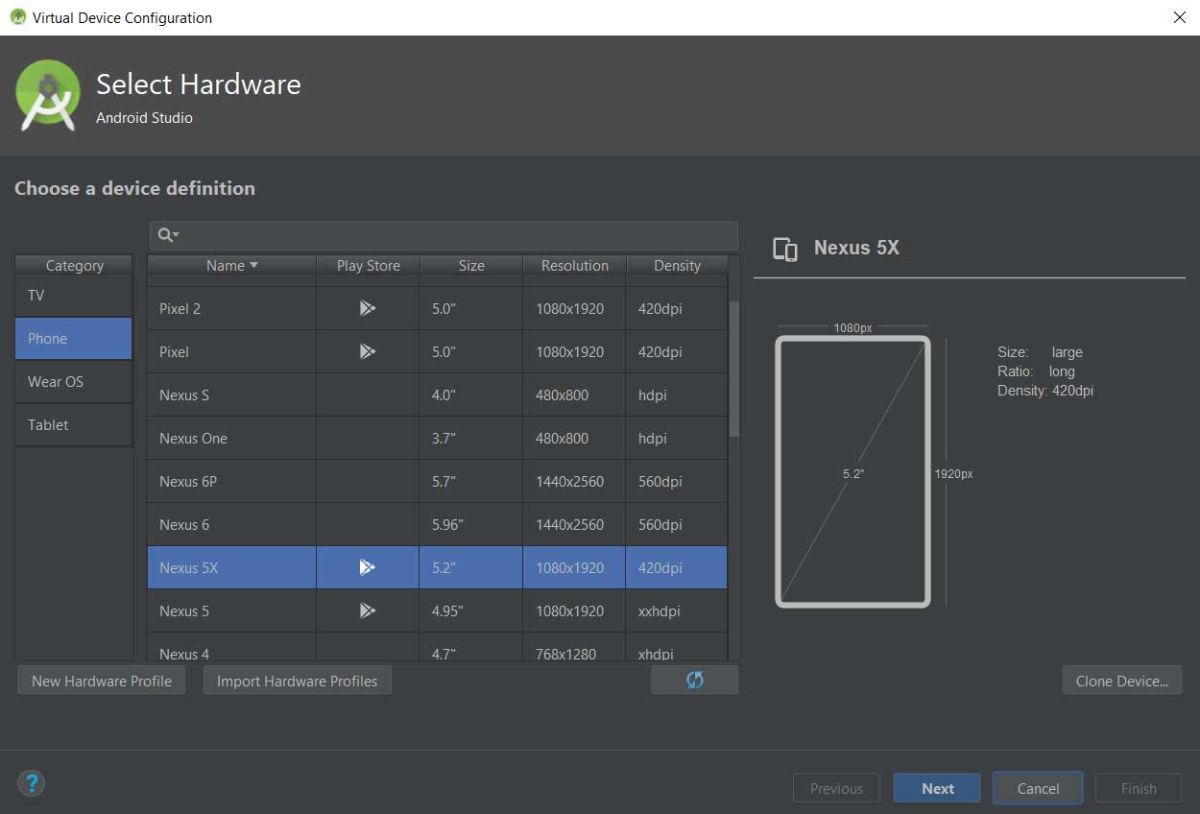Select the Nexus 6 device name
Viewport: 1200px width, 814px height.
tap(184, 524)
